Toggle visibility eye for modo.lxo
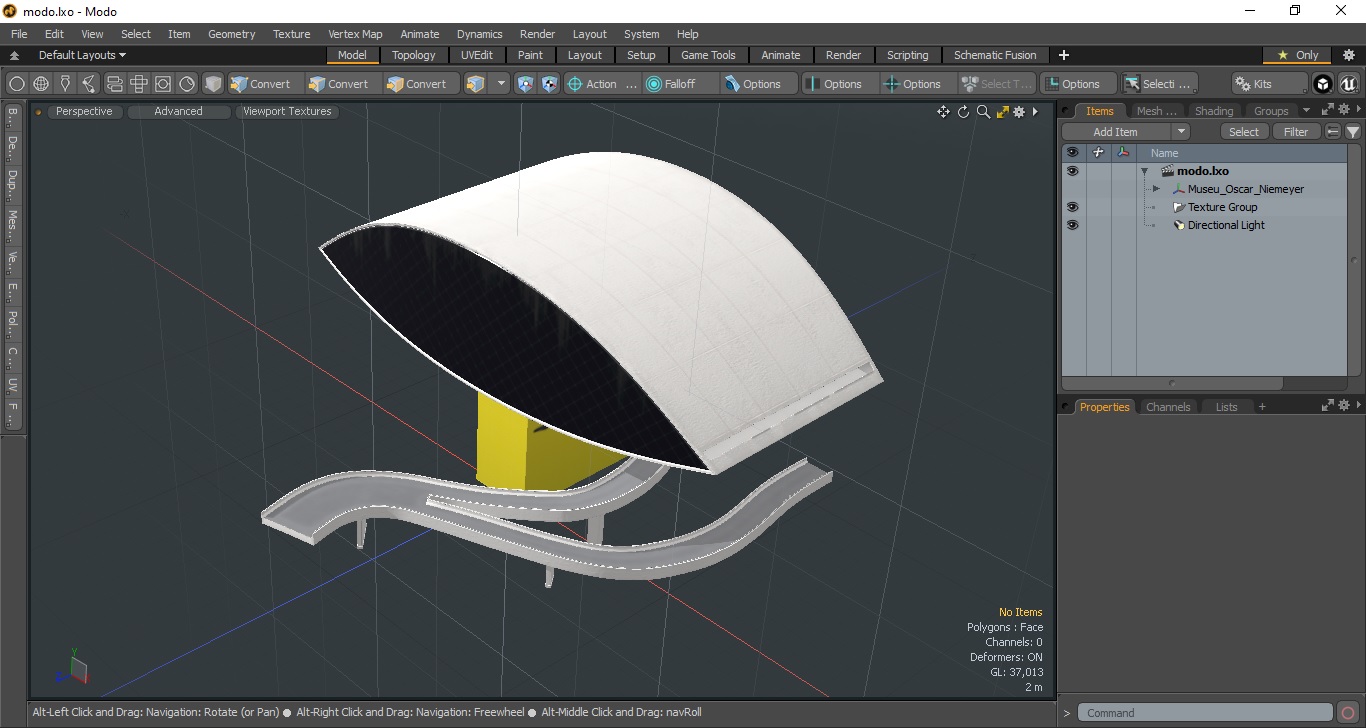The height and width of the screenshot is (728, 1366). 1073,171
